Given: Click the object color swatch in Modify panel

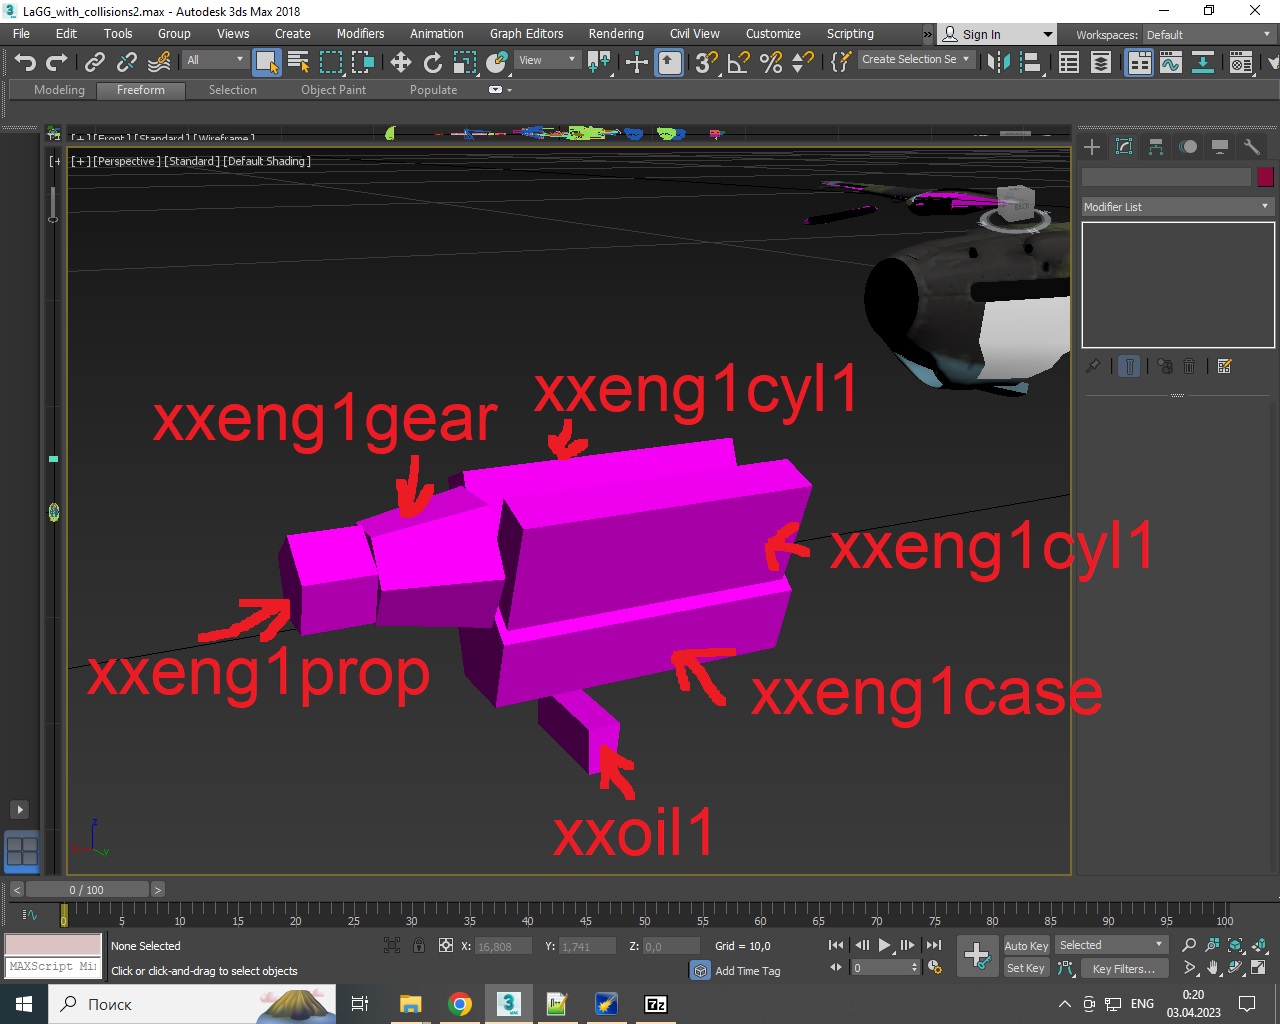Looking at the screenshot, I should pyautogui.click(x=1265, y=177).
